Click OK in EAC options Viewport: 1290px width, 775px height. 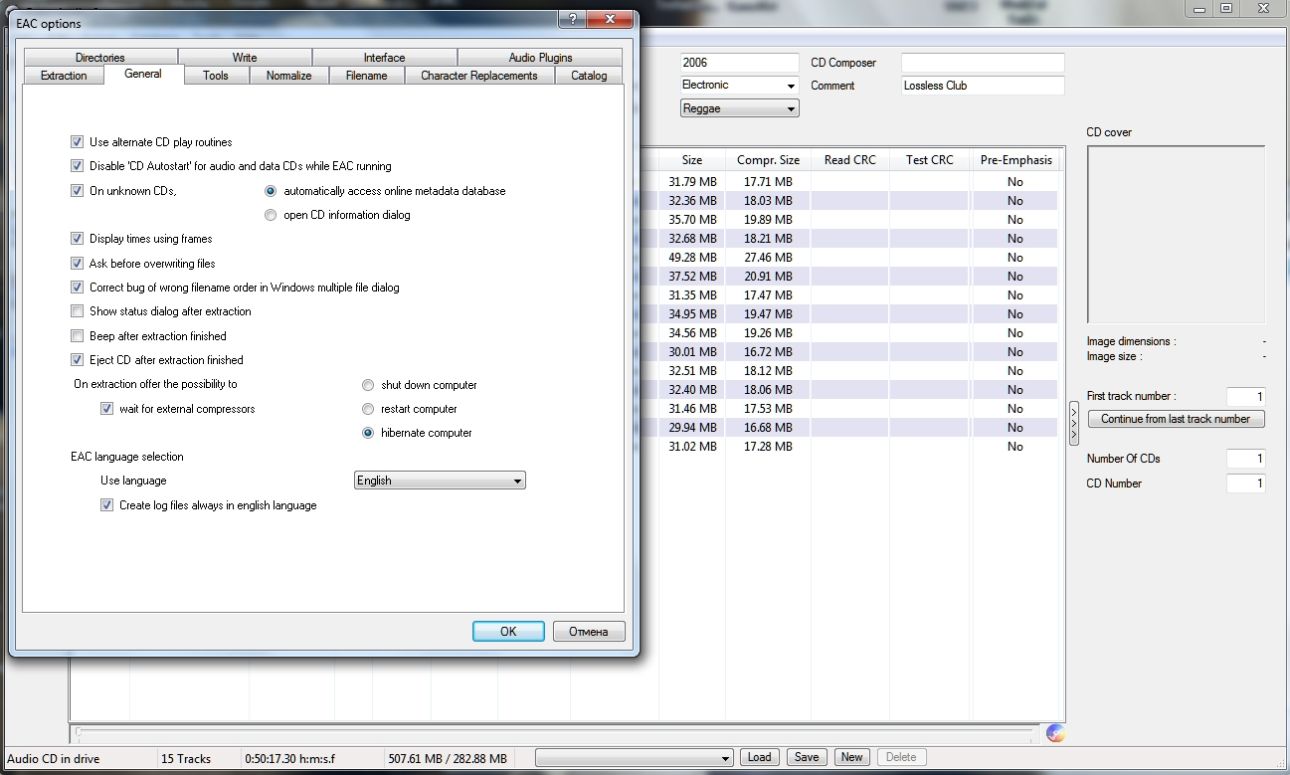508,631
